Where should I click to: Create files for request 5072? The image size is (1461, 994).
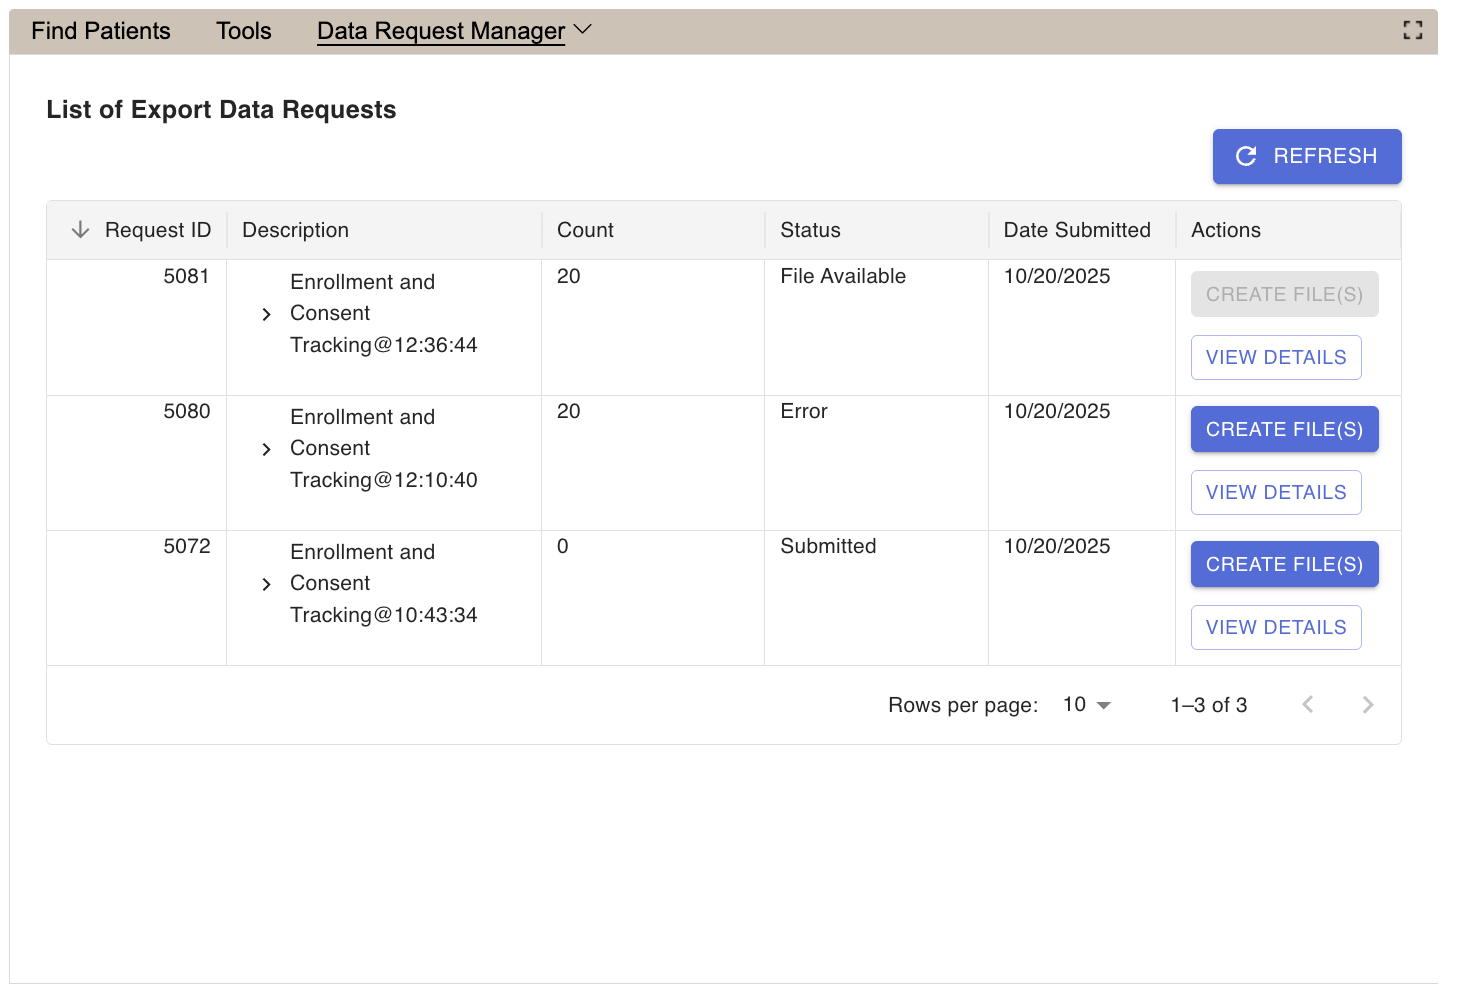tap(1283, 564)
